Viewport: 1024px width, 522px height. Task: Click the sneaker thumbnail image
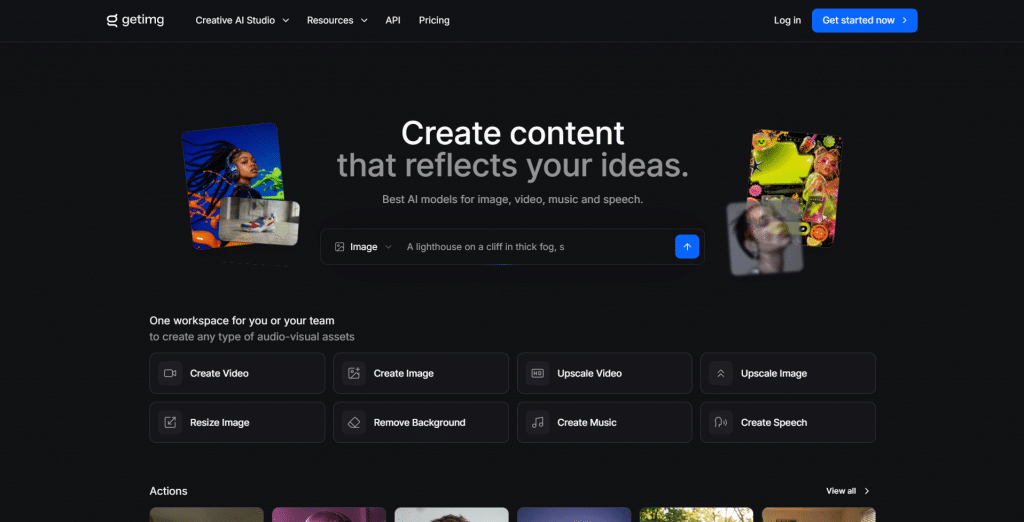pyautogui.click(x=259, y=222)
